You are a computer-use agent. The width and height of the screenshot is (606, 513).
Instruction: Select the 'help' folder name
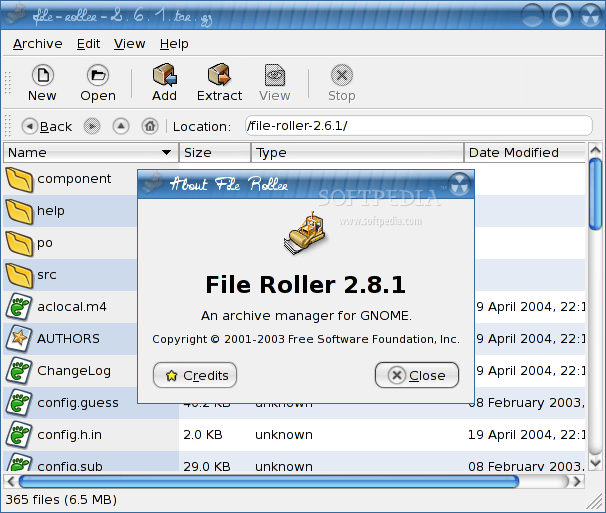(51, 211)
